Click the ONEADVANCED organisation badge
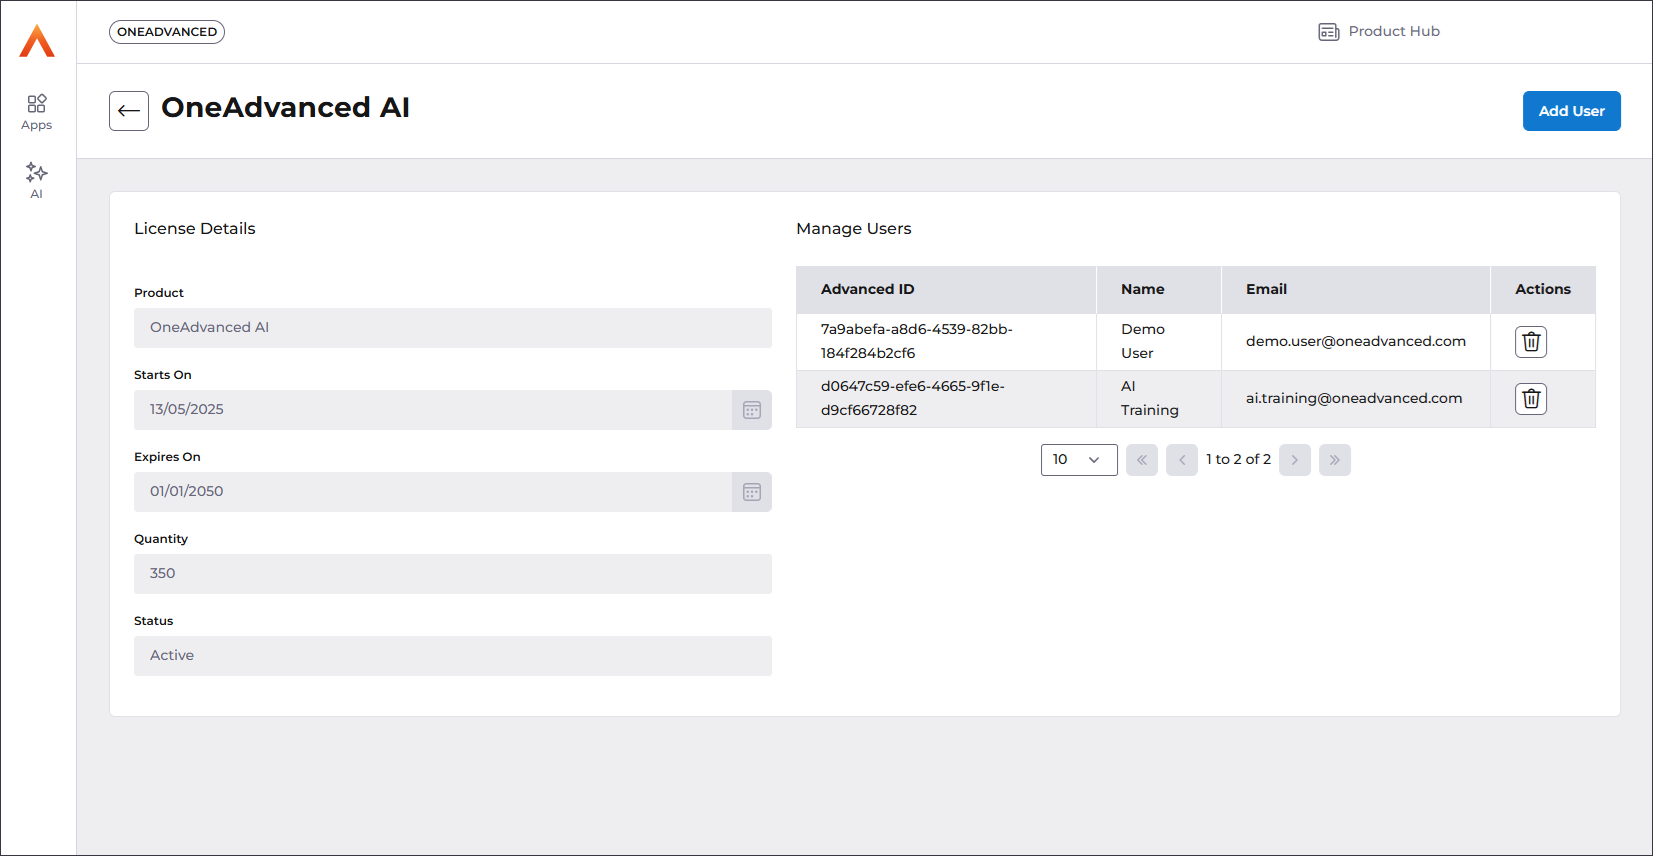The width and height of the screenshot is (1653, 856). click(x=167, y=32)
